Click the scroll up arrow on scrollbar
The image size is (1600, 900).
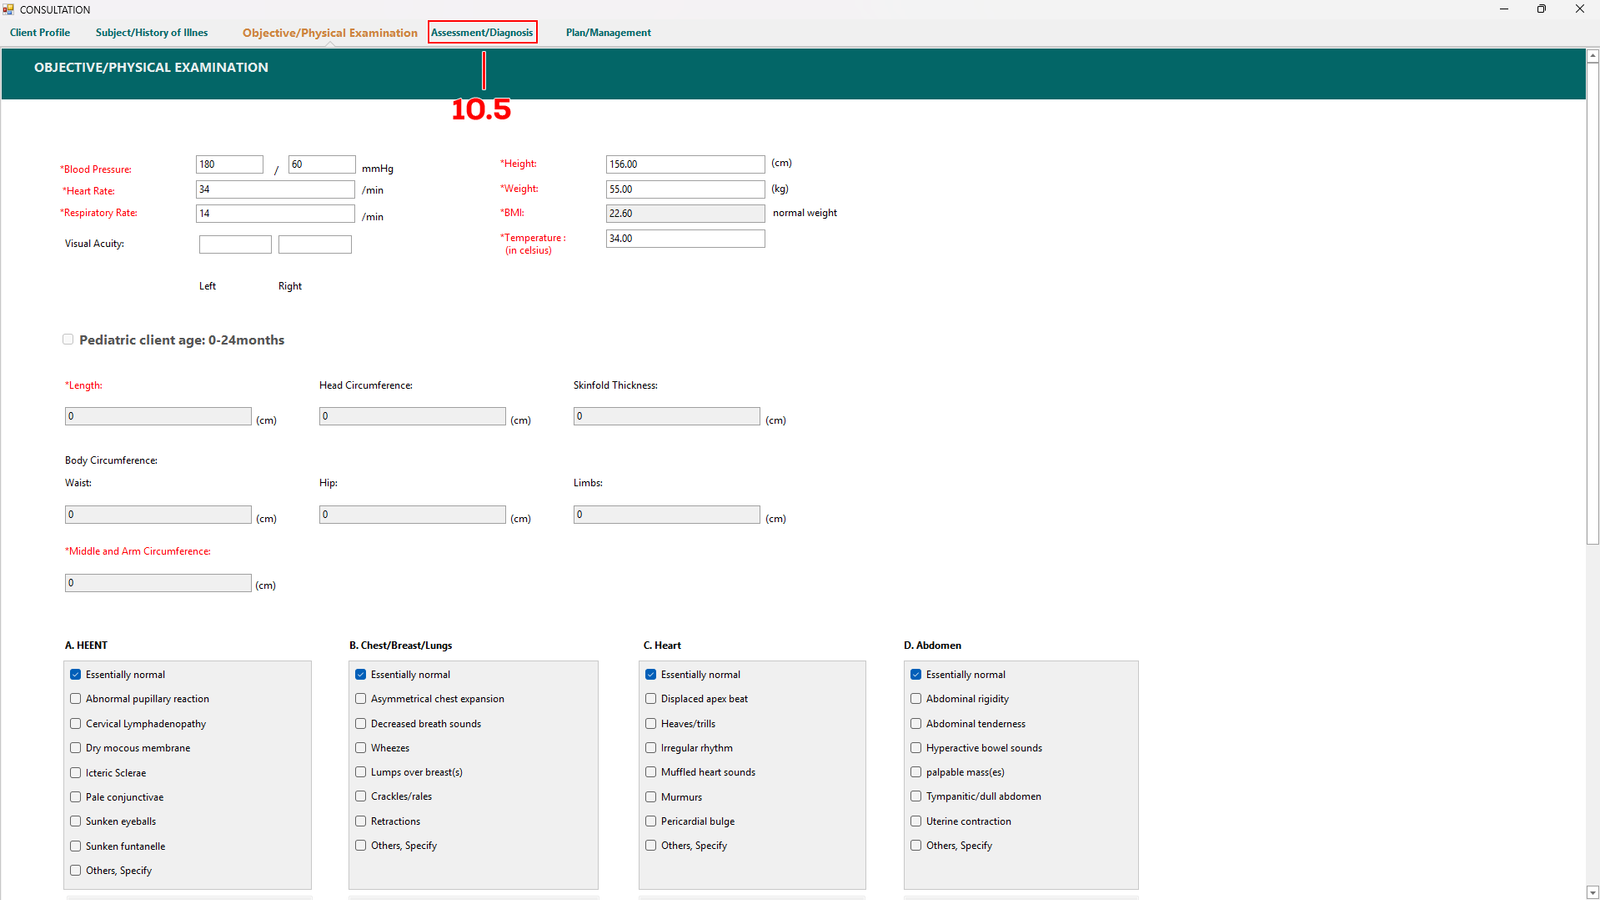(x=1592, y=56)
